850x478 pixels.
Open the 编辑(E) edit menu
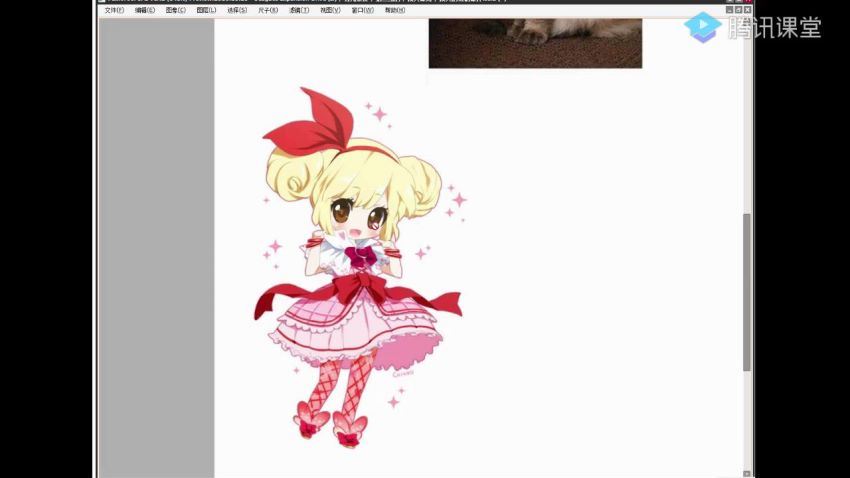145,10
